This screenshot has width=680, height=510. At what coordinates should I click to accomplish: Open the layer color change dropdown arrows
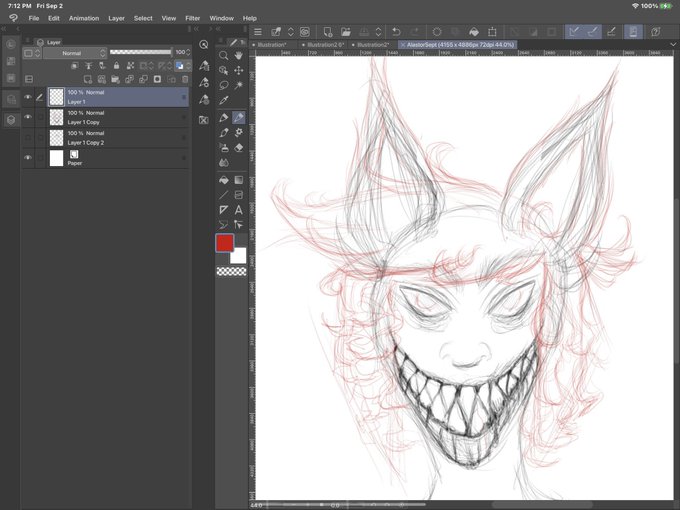[188, 66]
